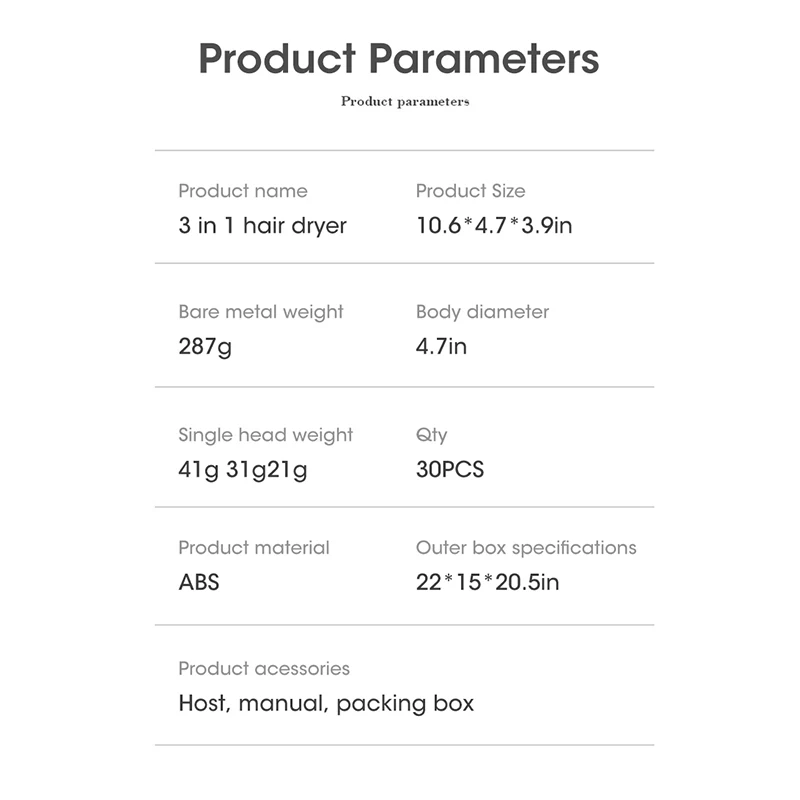
Task: Select the "41g 31g21g" value
Action: pos(242,469)
